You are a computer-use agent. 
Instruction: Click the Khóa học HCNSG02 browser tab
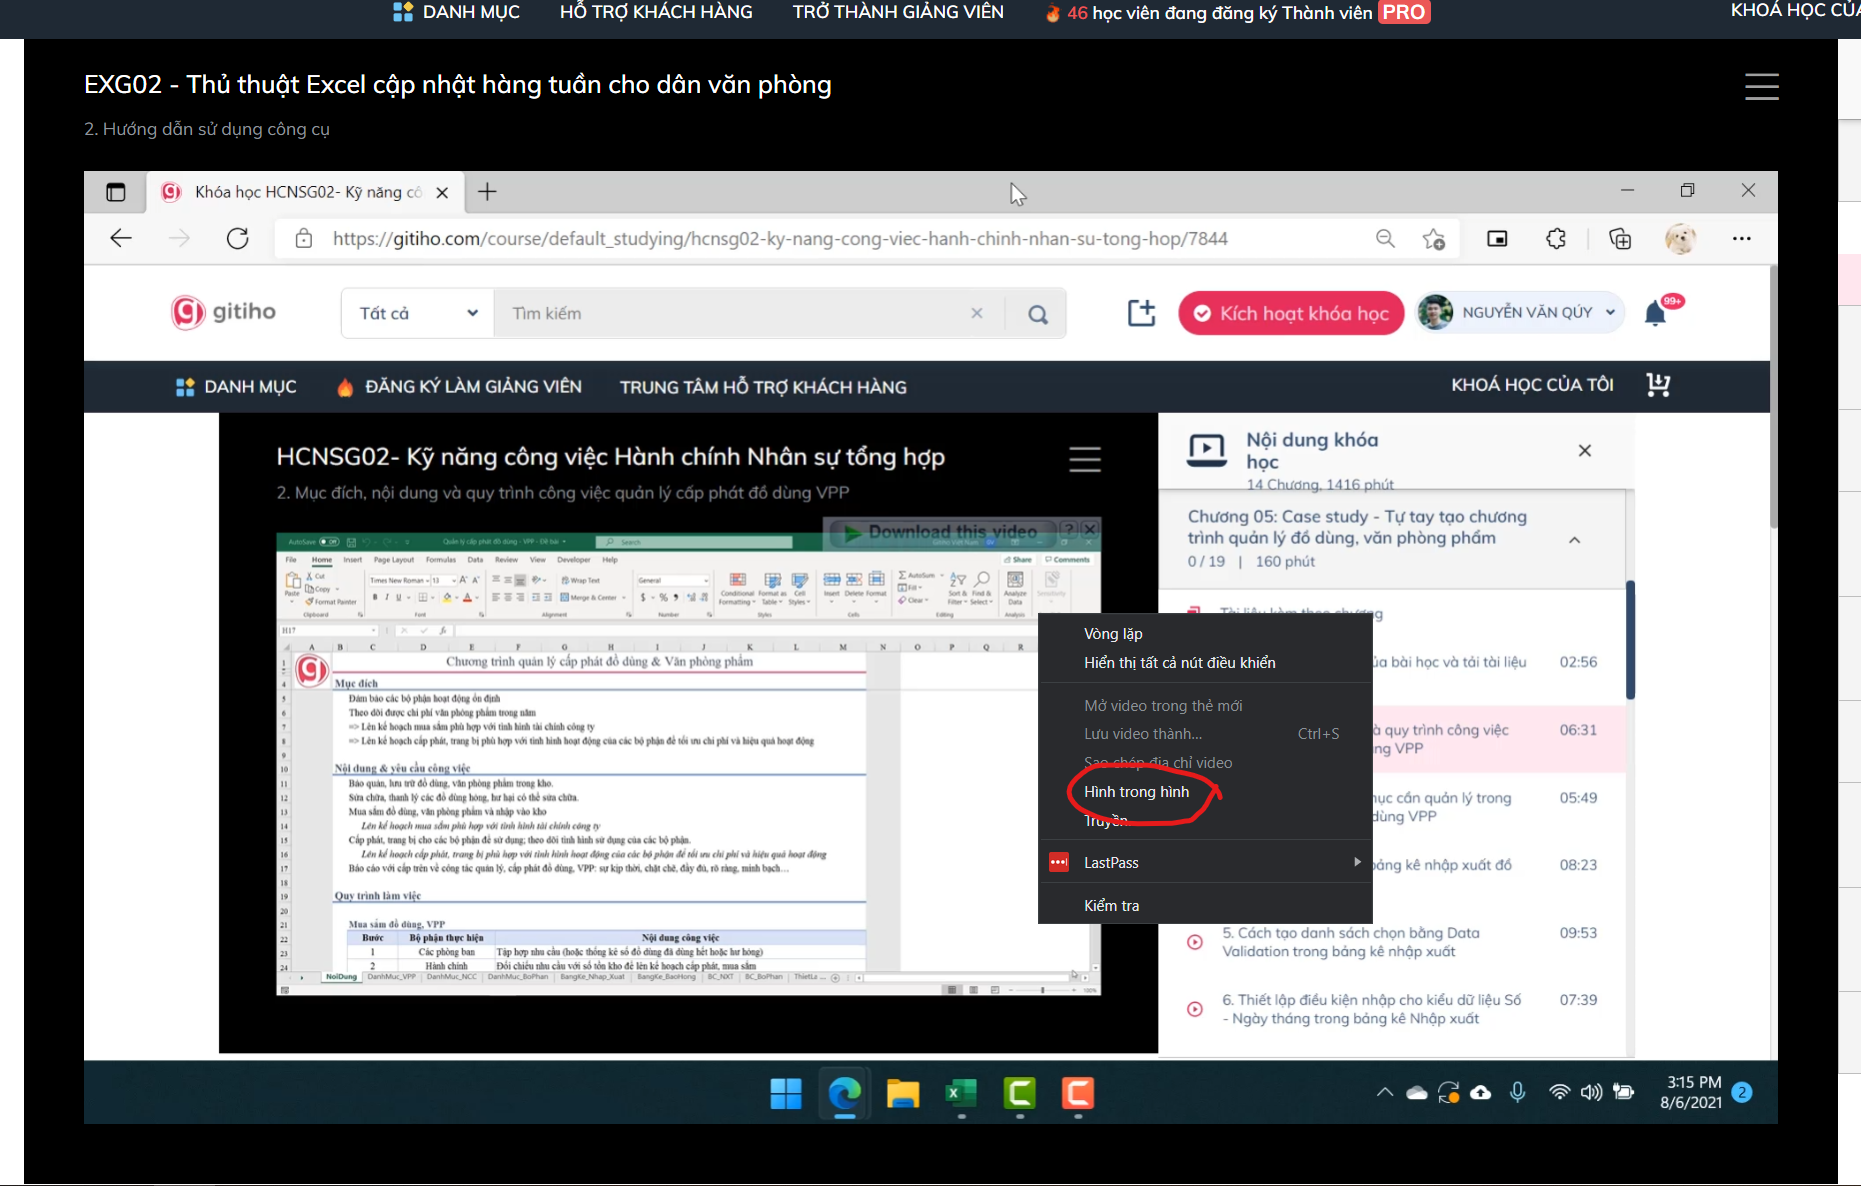[x=305, y=192]
